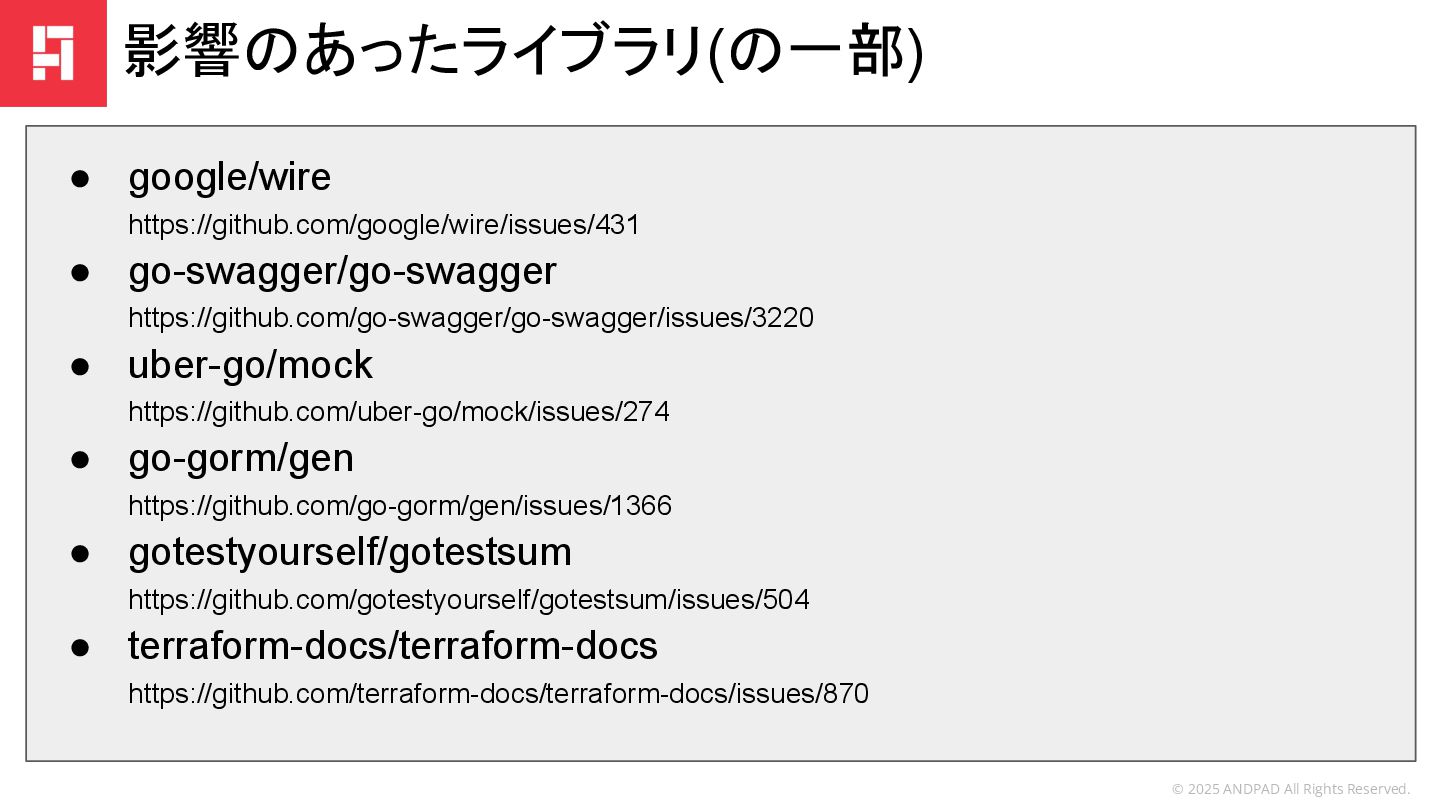Viewport: 1440px width, 810px height.
Task: Click the google/wire heading text
Action: point(229,178)
